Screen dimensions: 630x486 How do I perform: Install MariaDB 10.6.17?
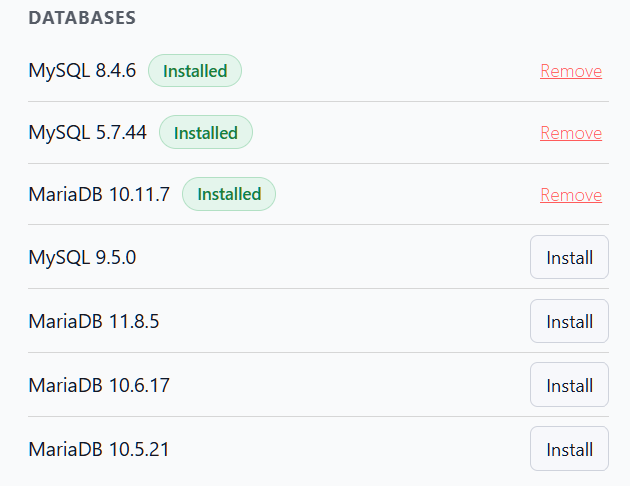point(569,385)
